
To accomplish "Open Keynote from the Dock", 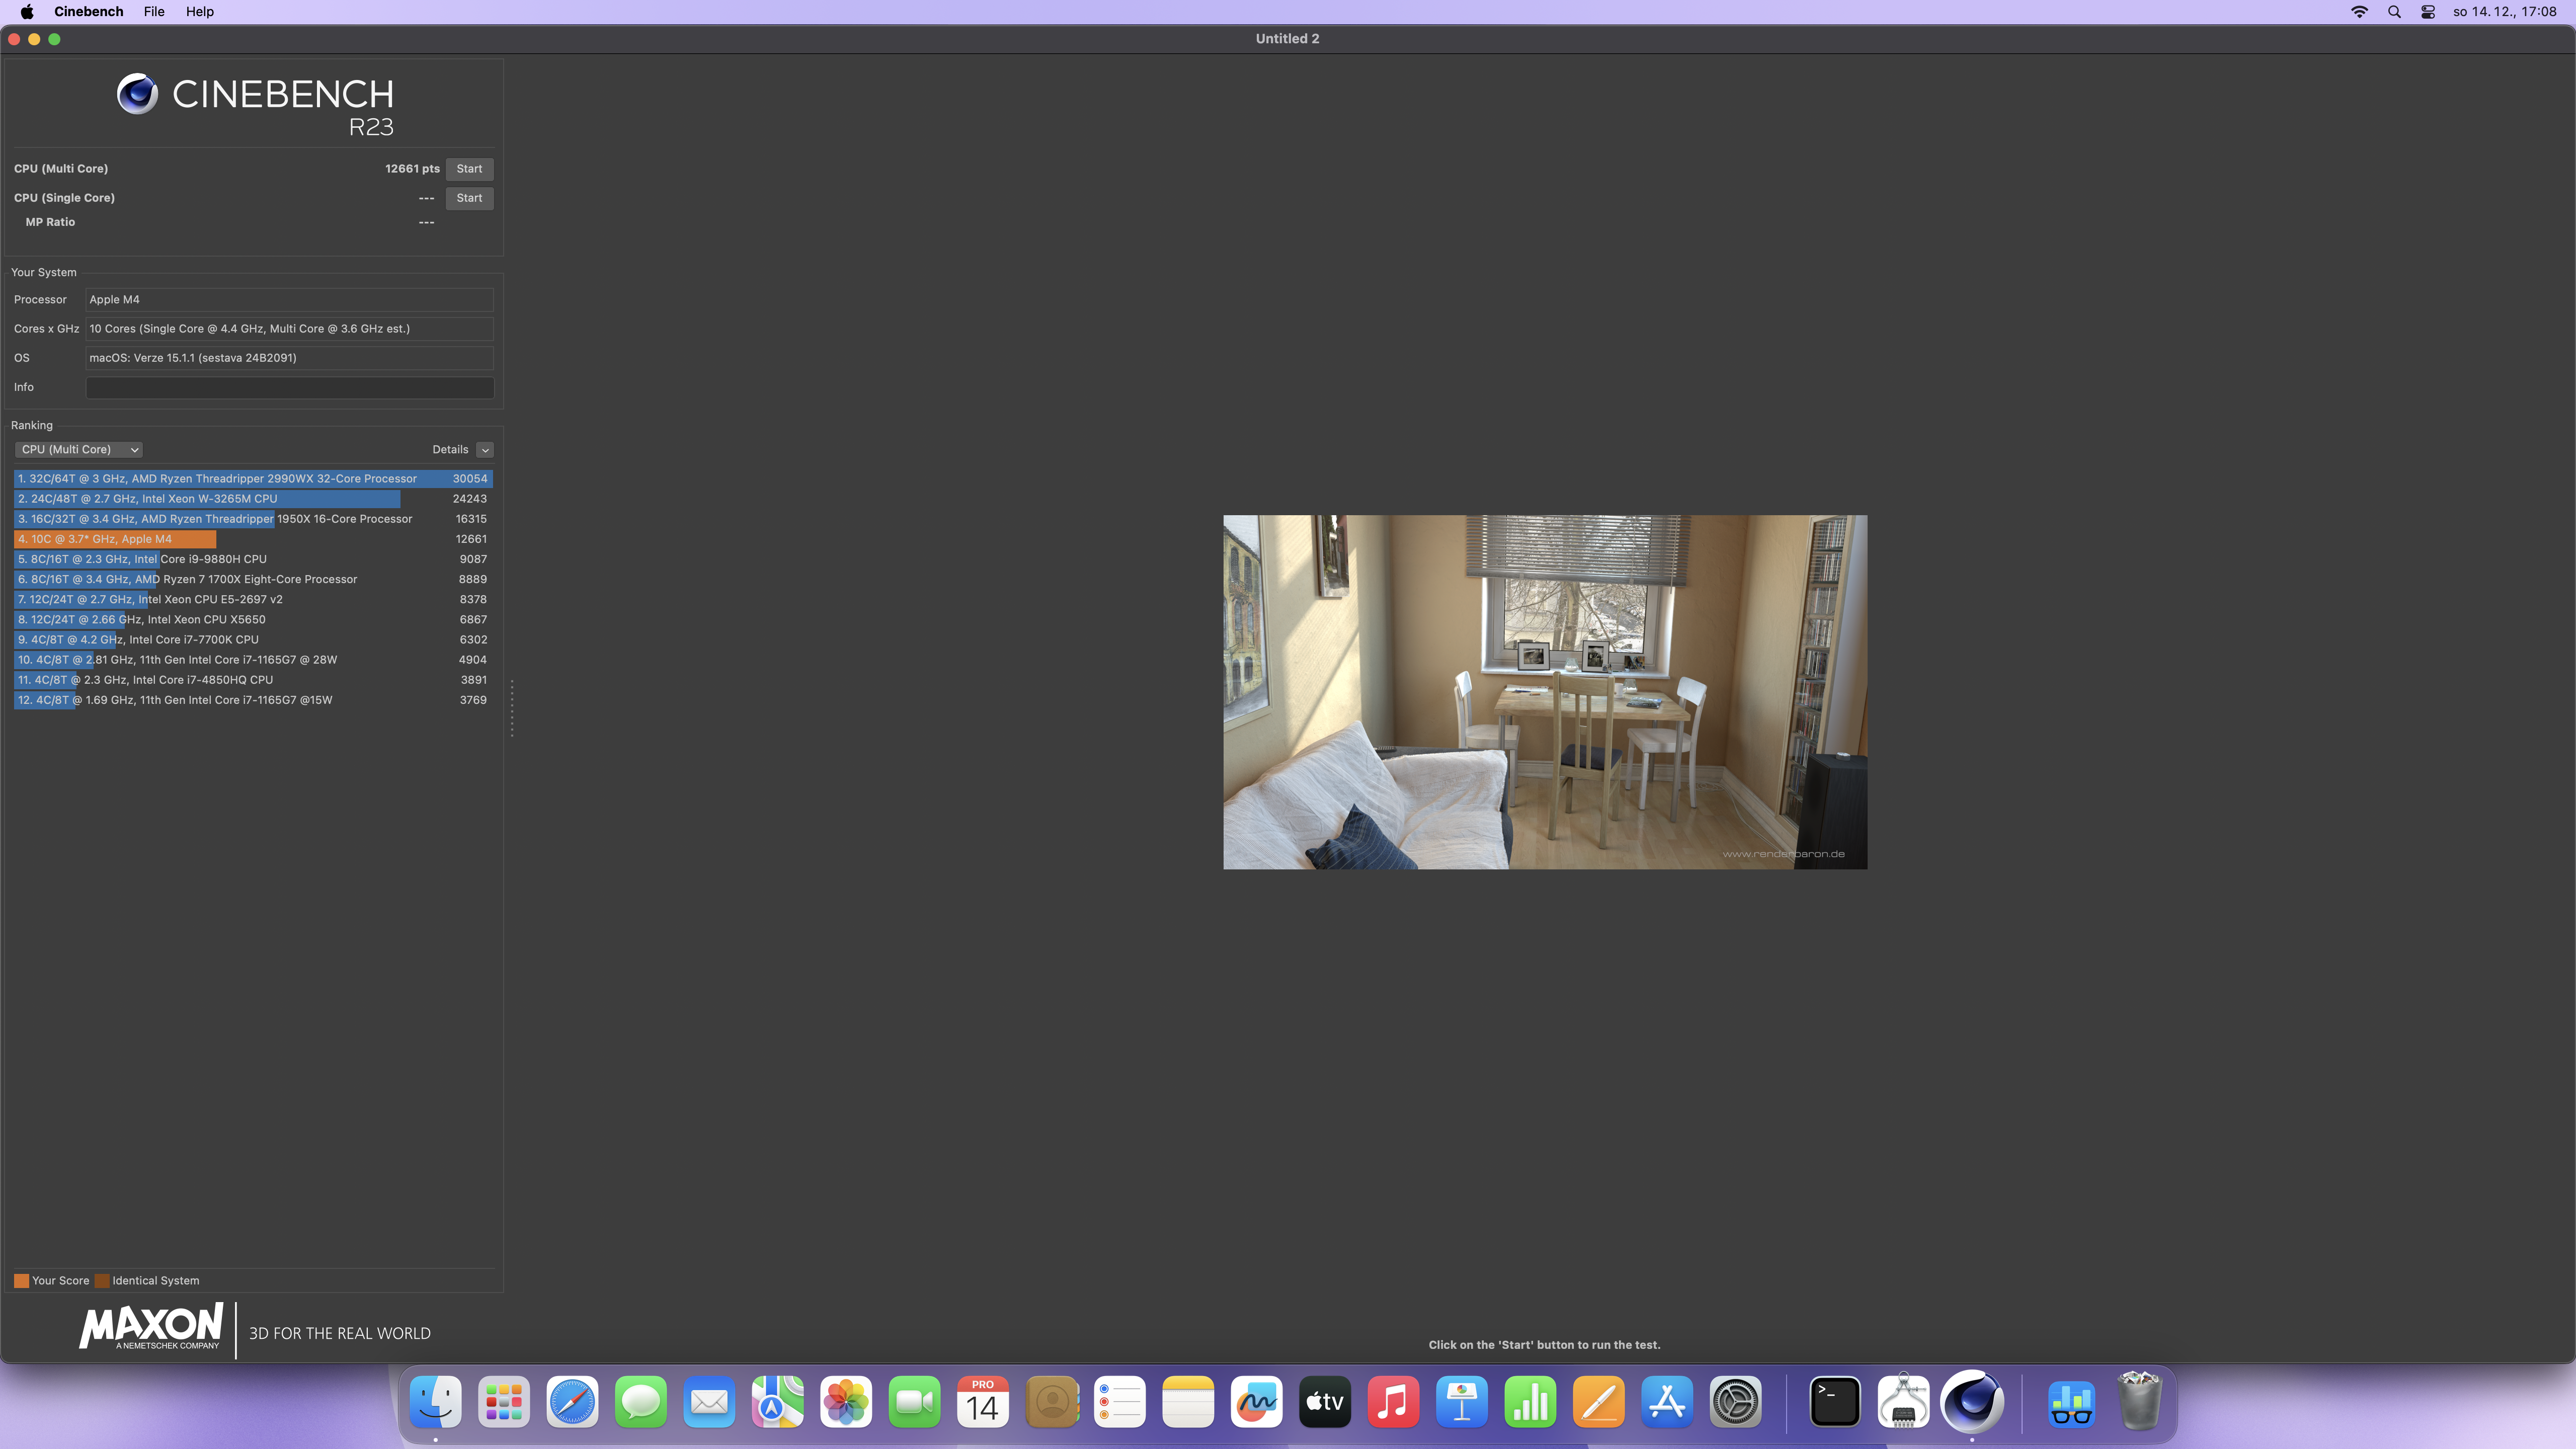I will coord(1461,1402).
